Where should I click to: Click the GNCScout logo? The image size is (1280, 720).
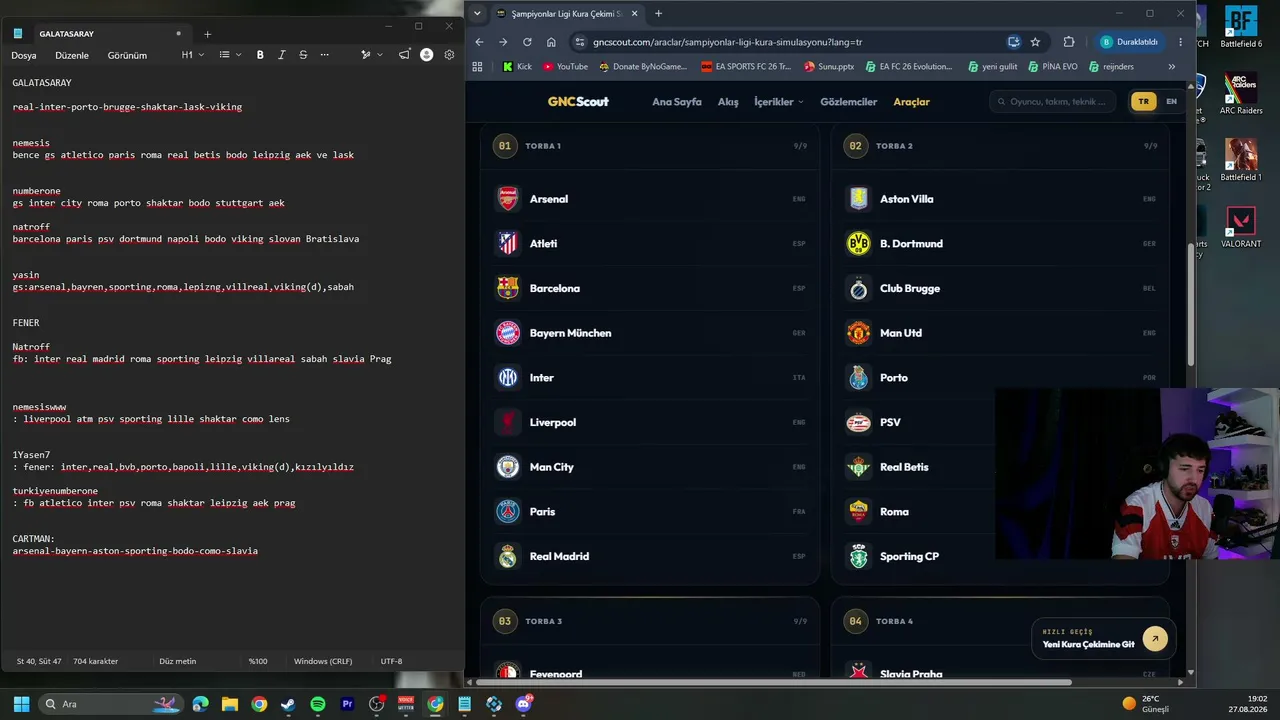point(578,102)
